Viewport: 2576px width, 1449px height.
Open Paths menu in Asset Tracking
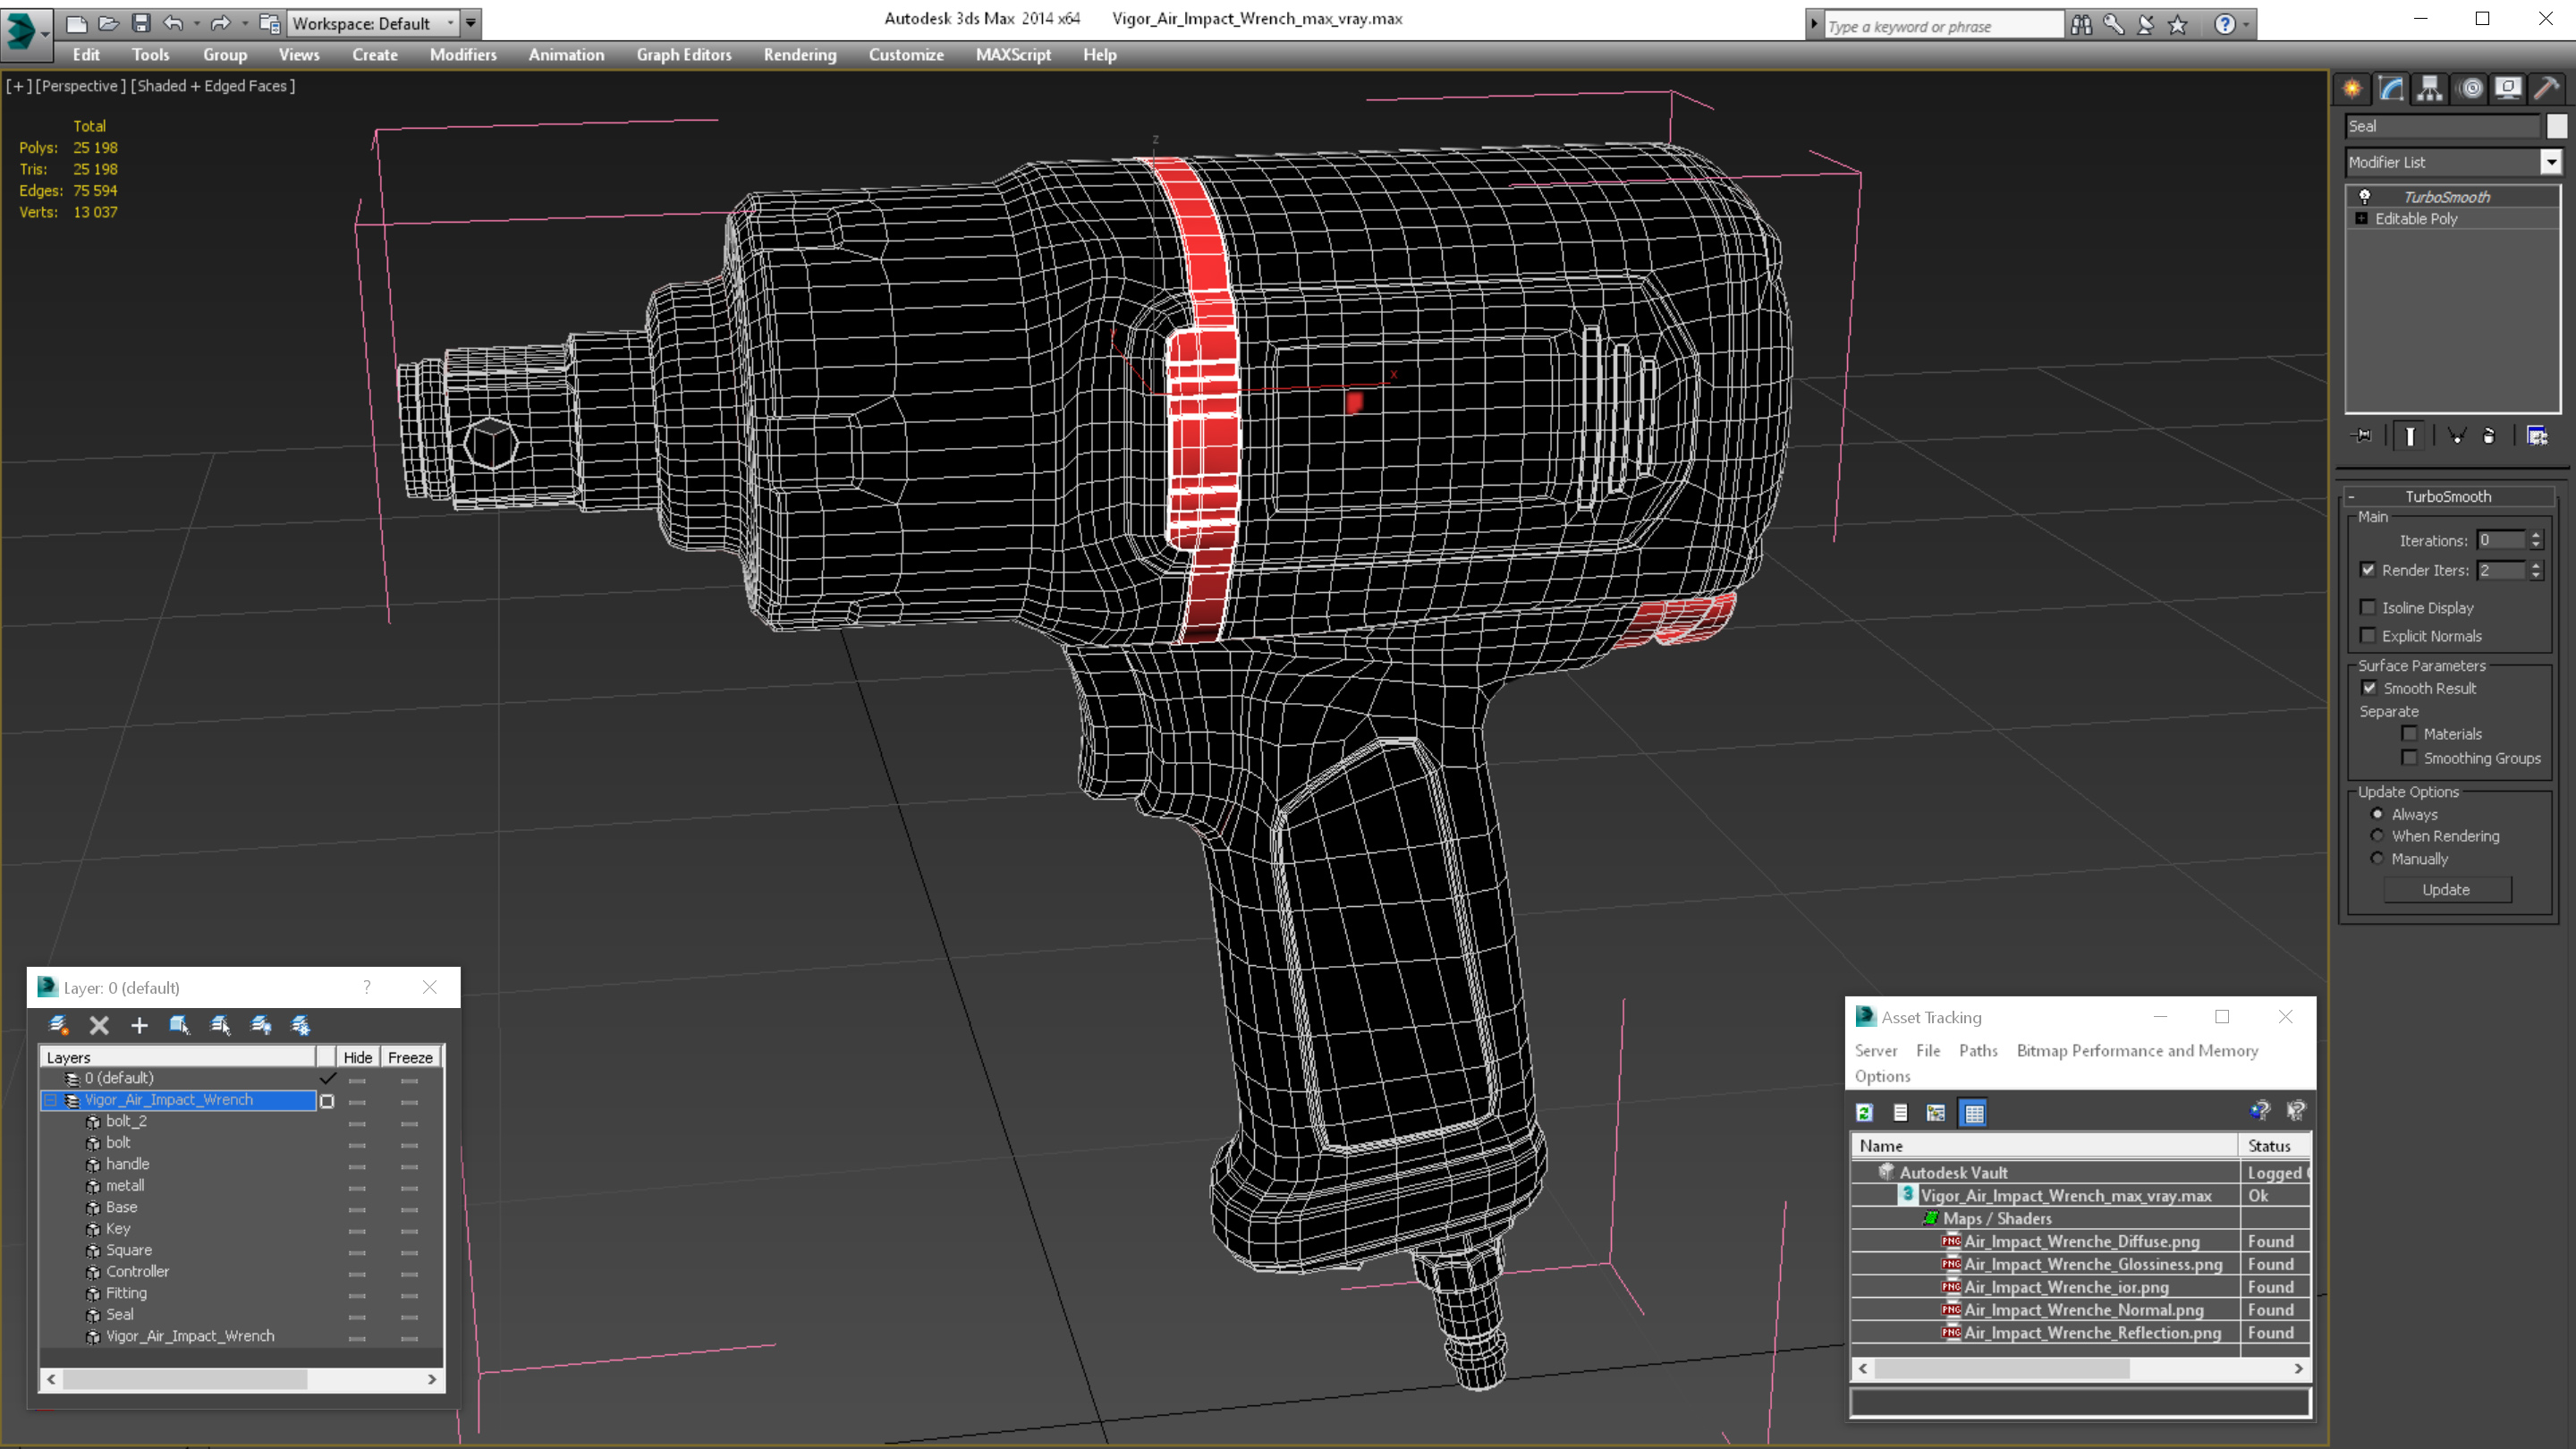pos(1978,1050)
